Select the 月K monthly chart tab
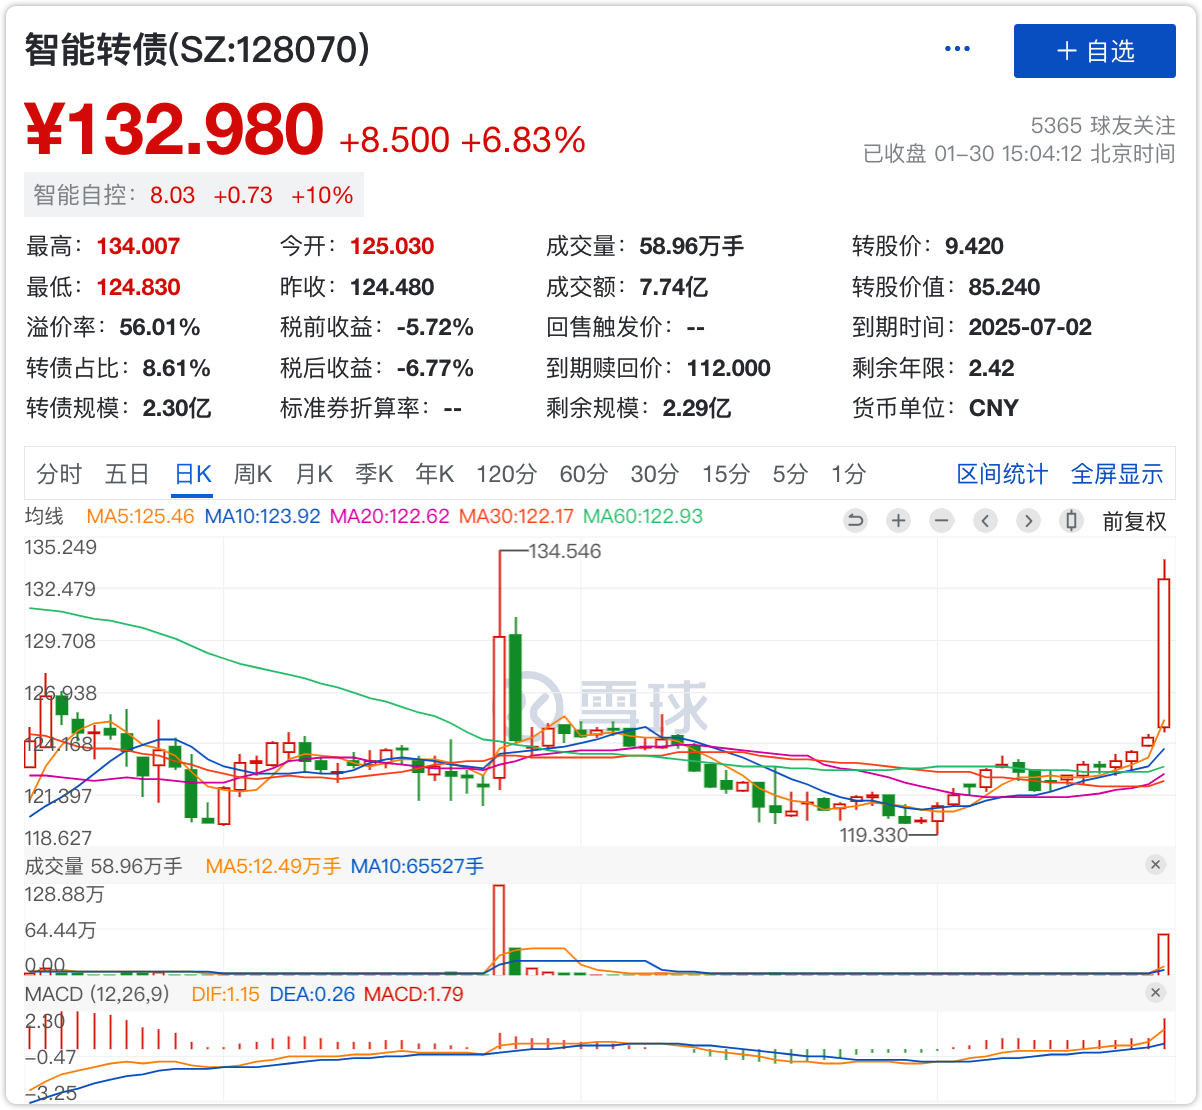The image size is (1202, 1110). coord(313,474)
